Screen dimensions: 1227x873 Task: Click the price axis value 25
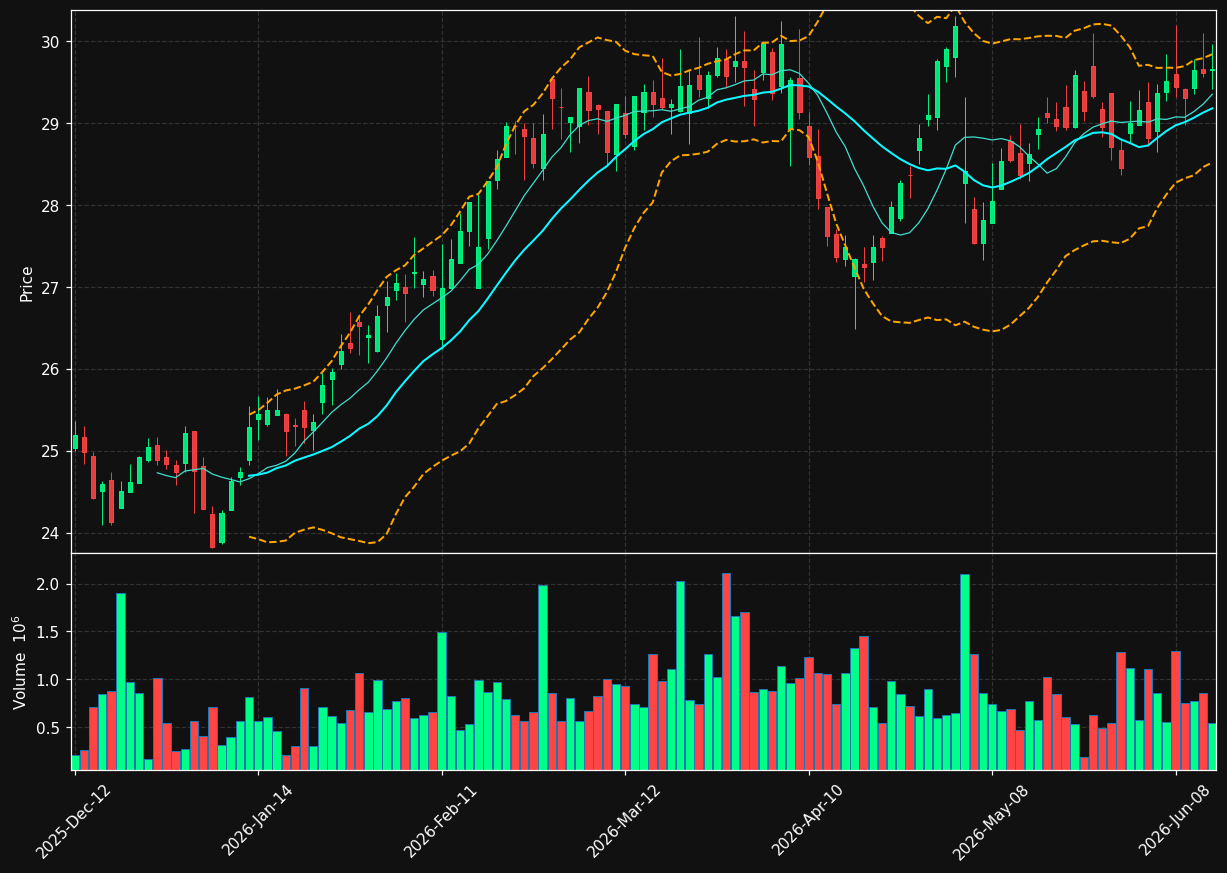click(51, 452)
